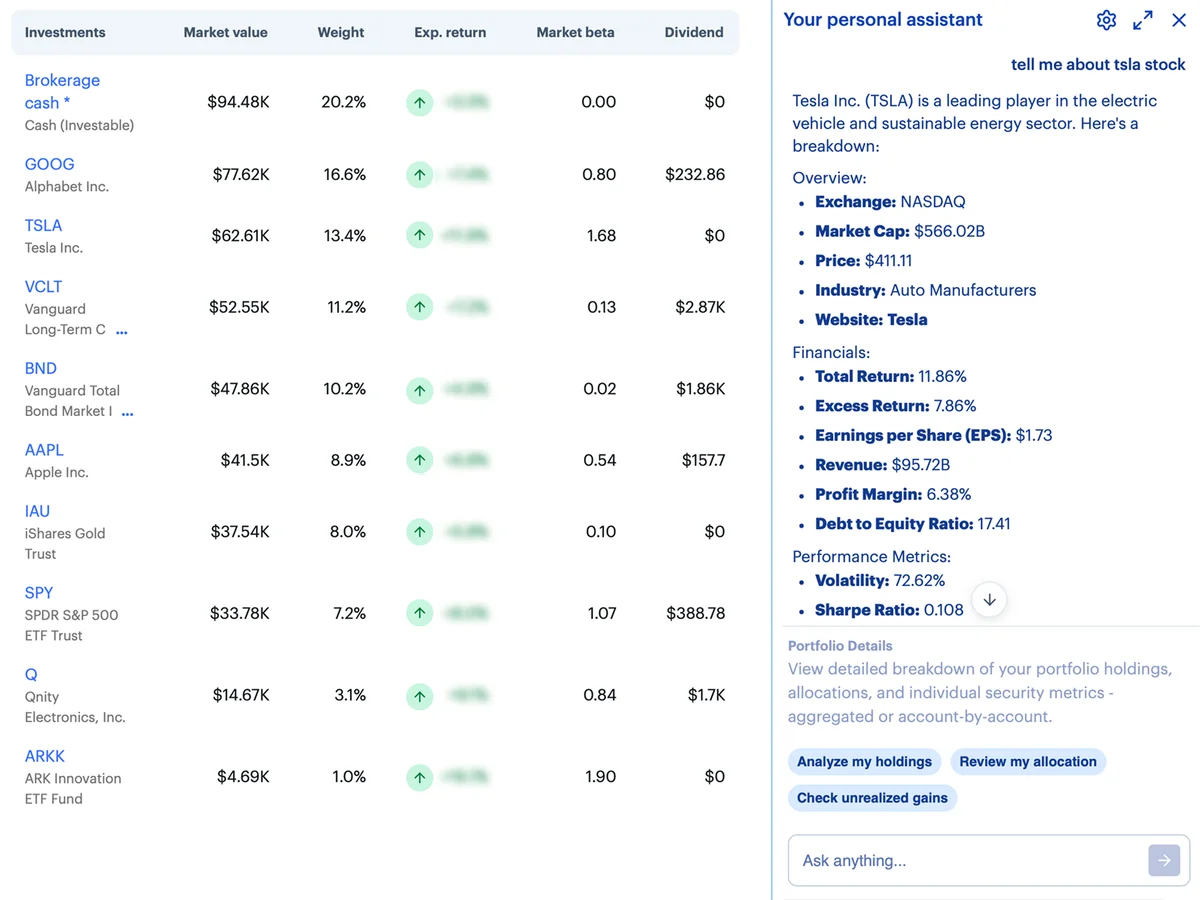Click the Check unrealized gains button
Screen dimensions: 1200x900
tap(872, 798)
